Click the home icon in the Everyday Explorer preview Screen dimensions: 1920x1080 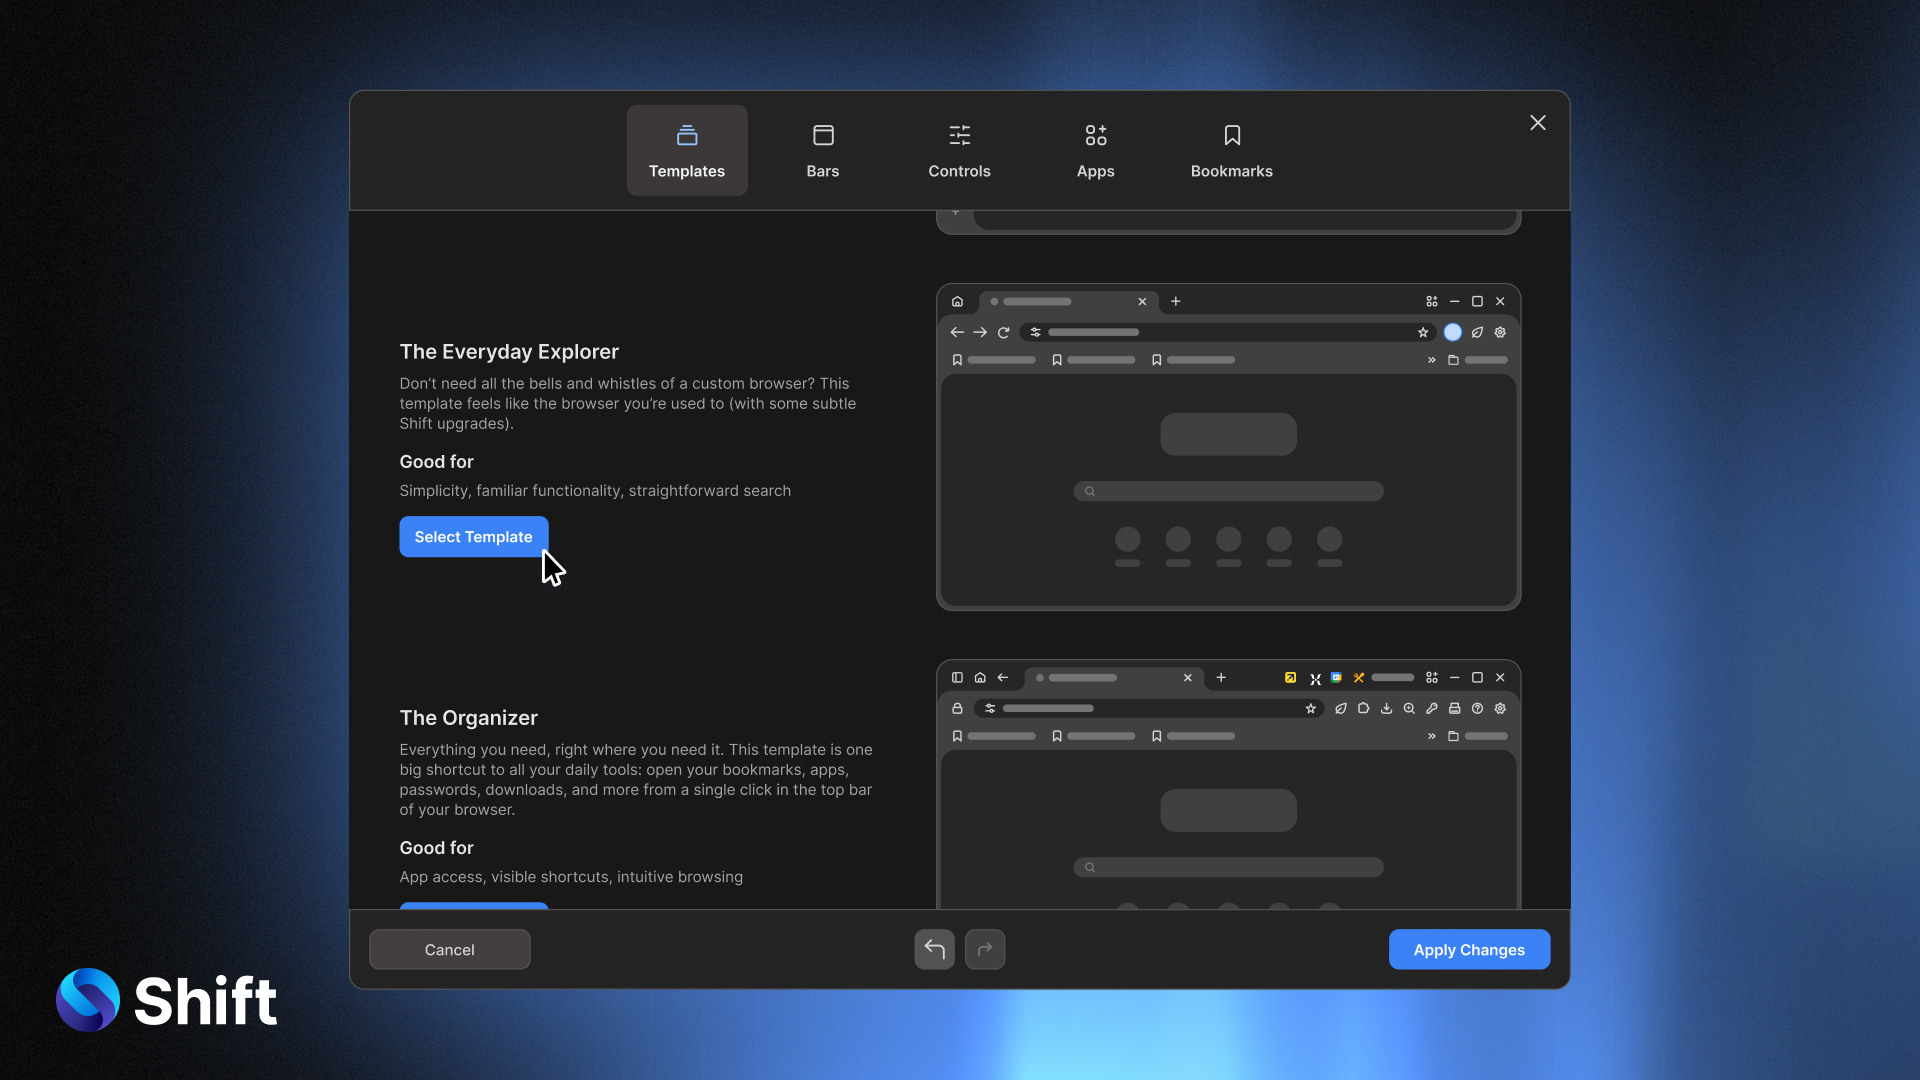pos(958,301)
